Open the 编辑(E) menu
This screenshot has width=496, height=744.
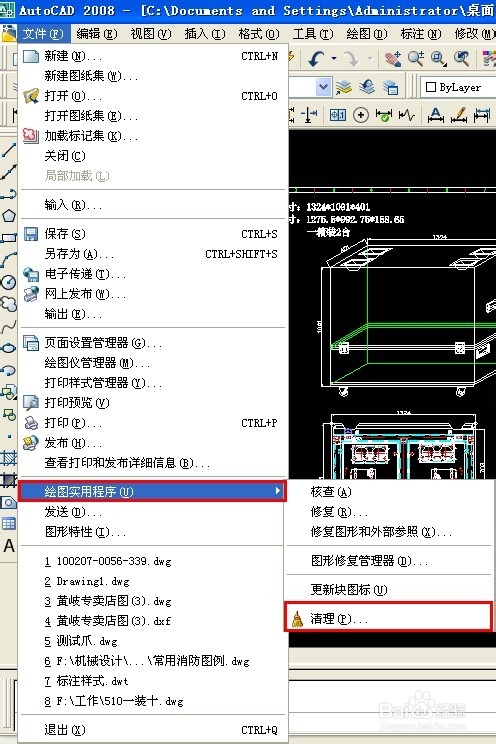coord(97,34)
